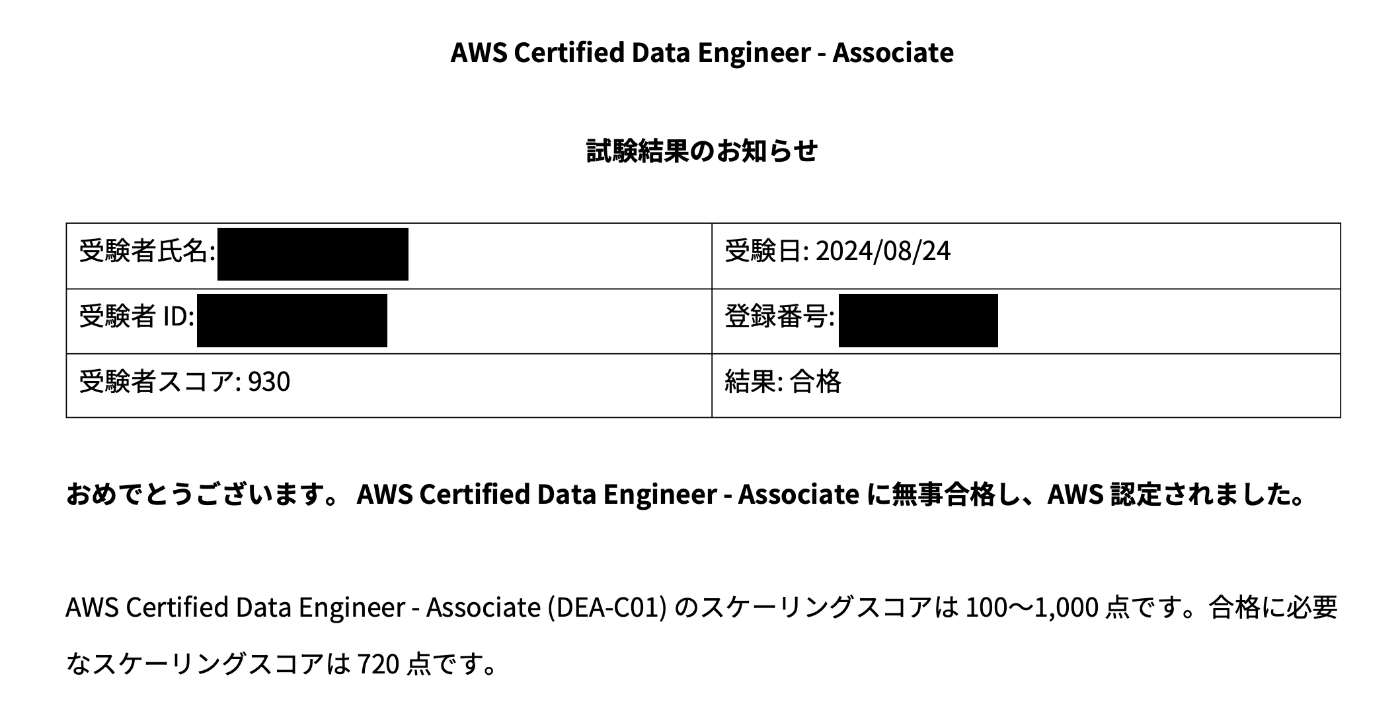This screenshot has height=721, width=1400.
Task: Click the 受験者 ID label
Action: [x=137, y=317]
